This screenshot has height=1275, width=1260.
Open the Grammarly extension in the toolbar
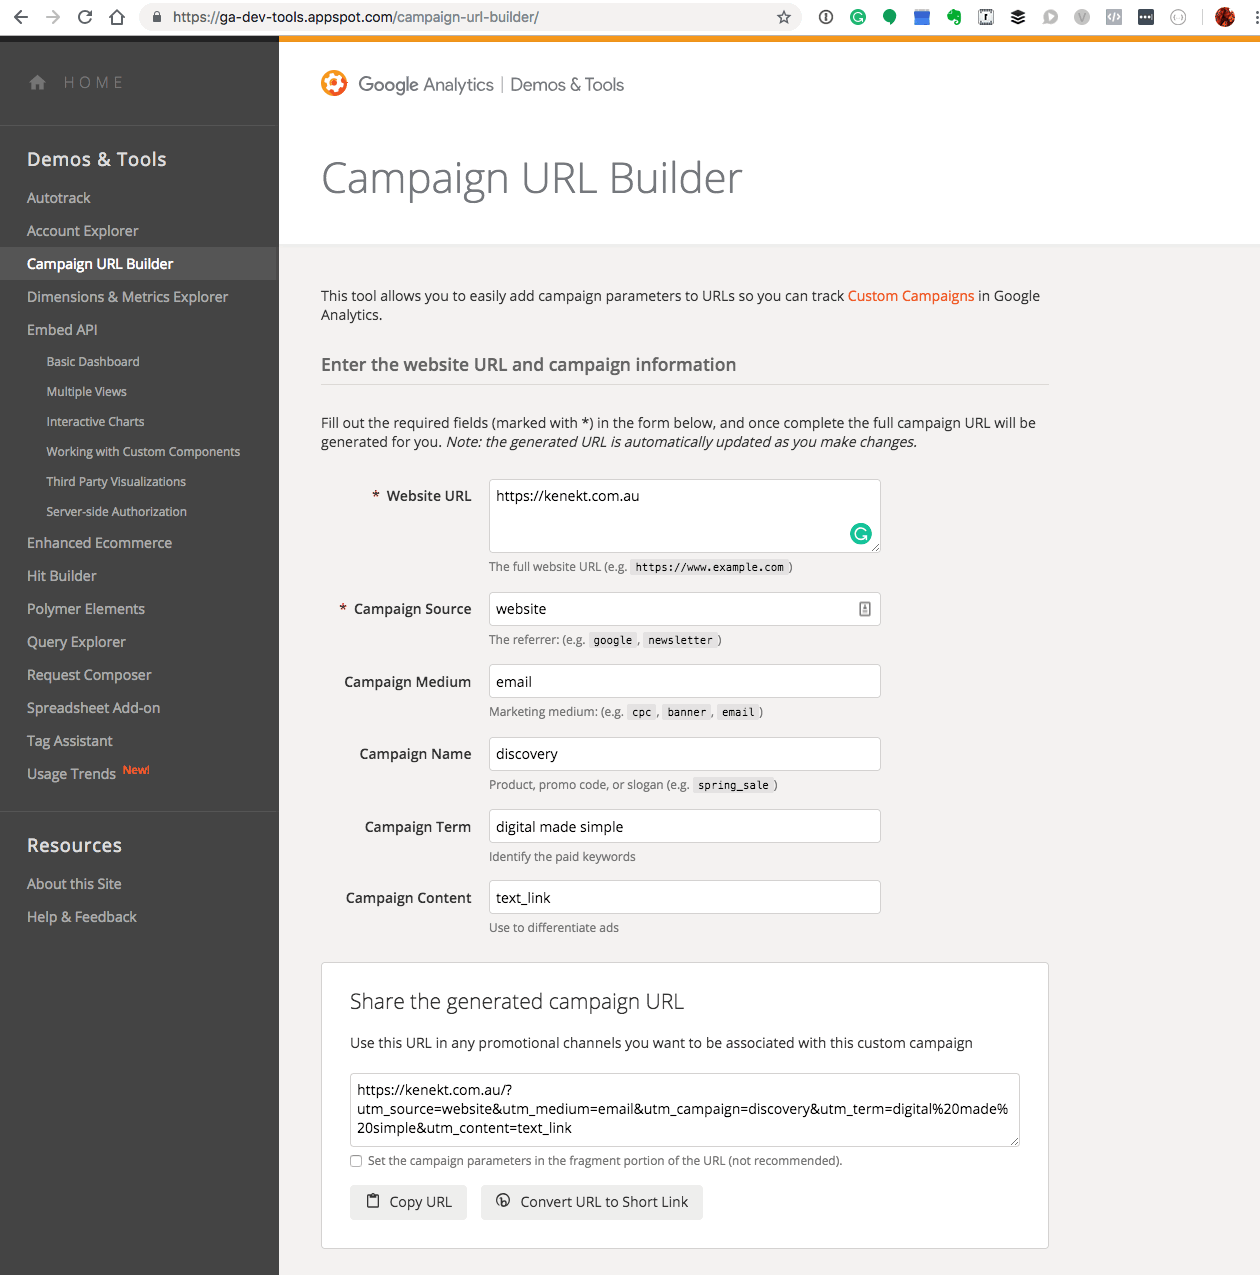[858, 17]
